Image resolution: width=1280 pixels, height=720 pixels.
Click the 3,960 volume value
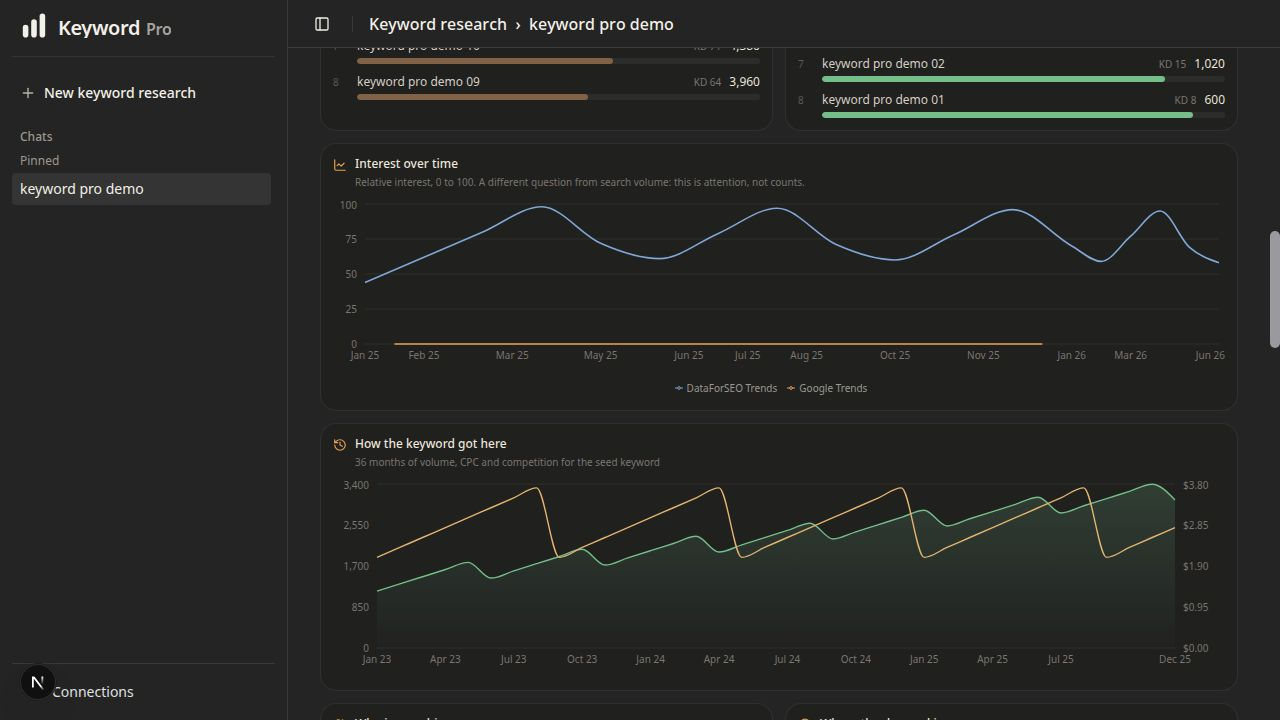click(744, 82)
